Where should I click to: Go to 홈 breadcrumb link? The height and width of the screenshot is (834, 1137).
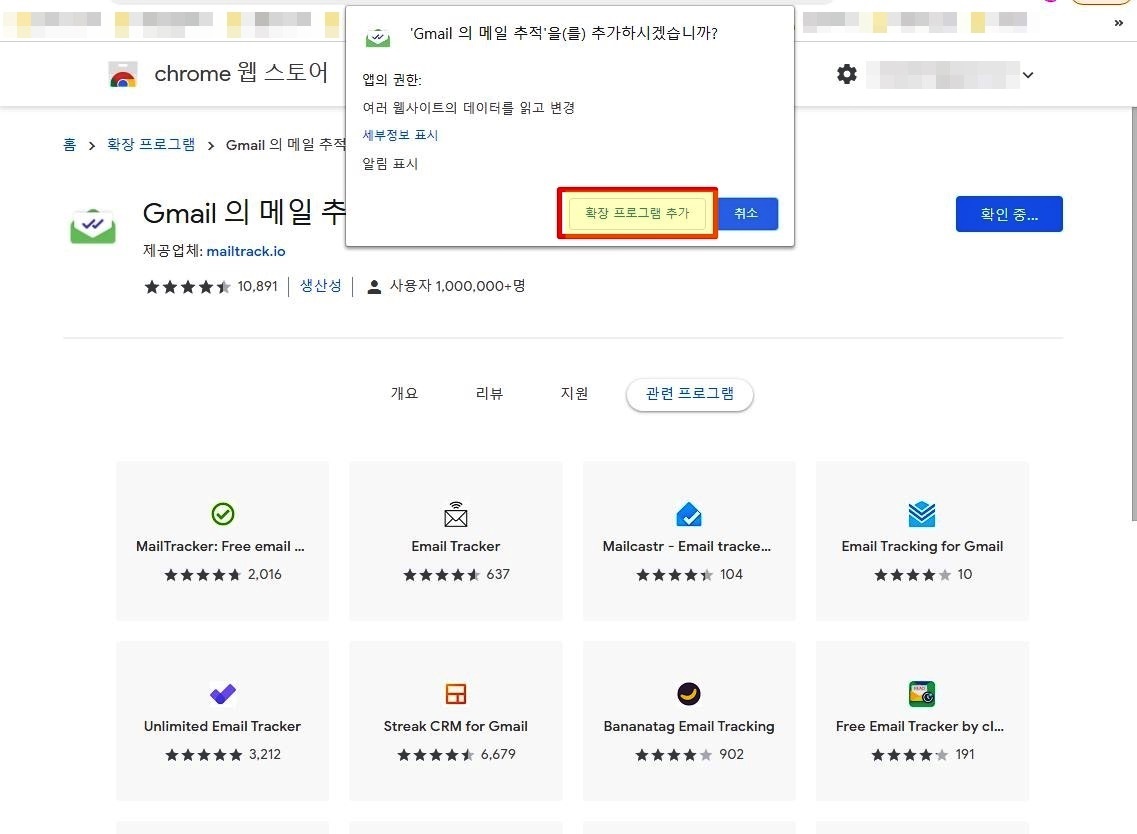(x=70, y=144)
